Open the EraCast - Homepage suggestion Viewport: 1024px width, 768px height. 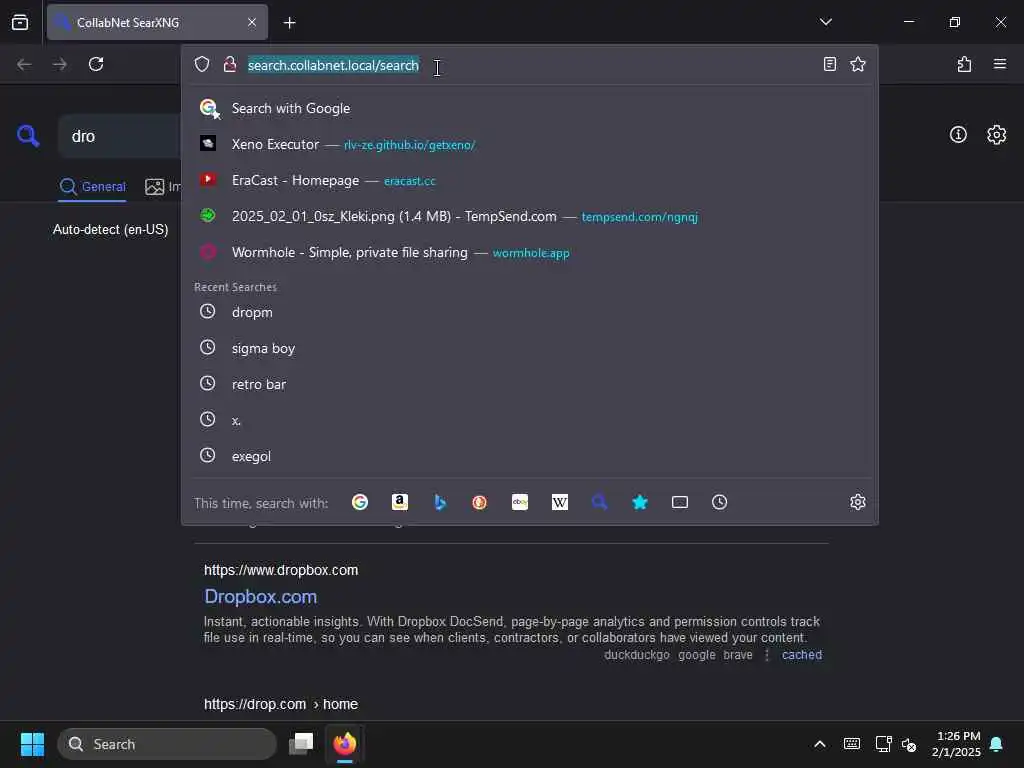(x=530, y=180)
